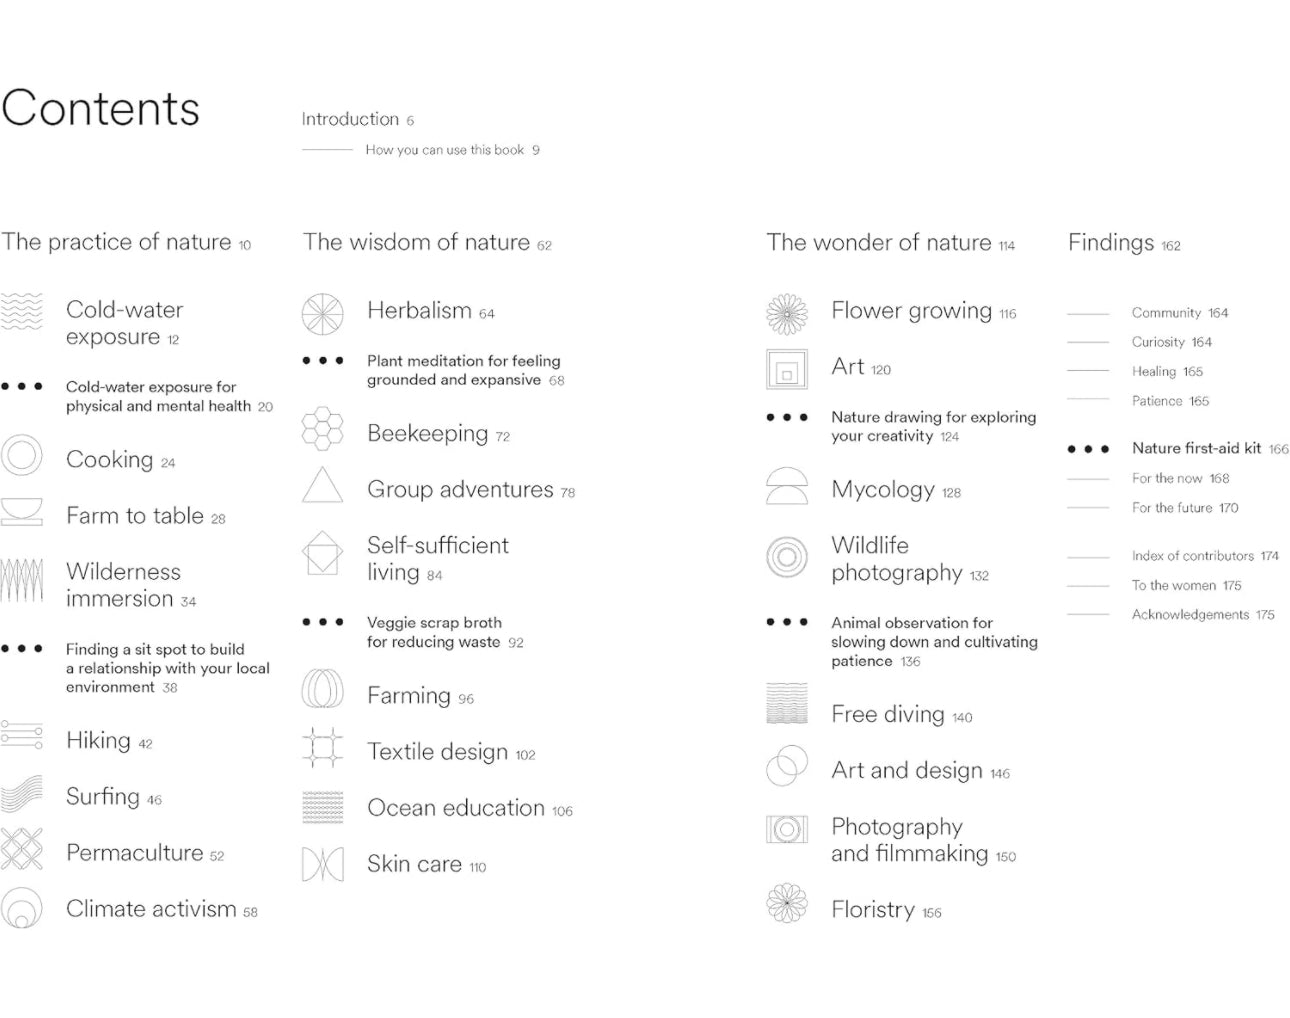This screenshot has width=1290, height=1018.
Task: Click the crossed diamonds icon beside Permaculture
Action: (x=22, y=849)
